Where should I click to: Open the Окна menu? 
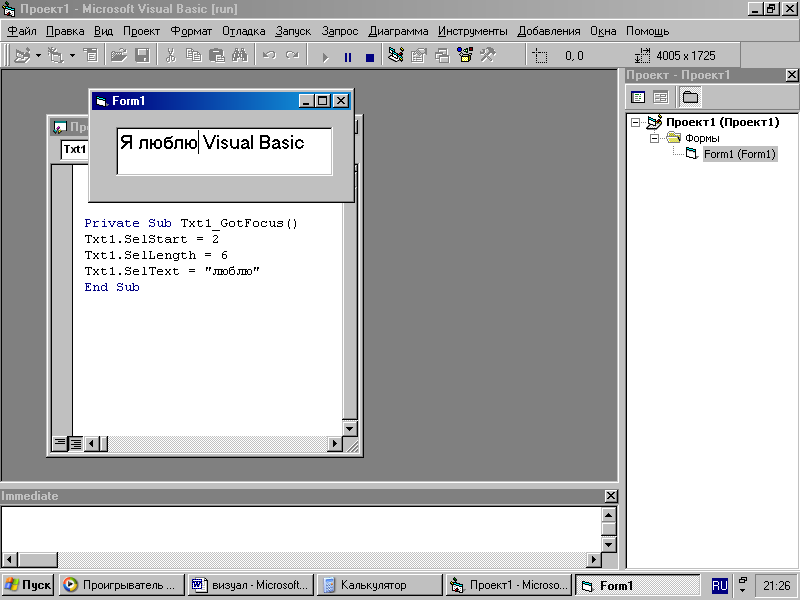coord(604,31)
